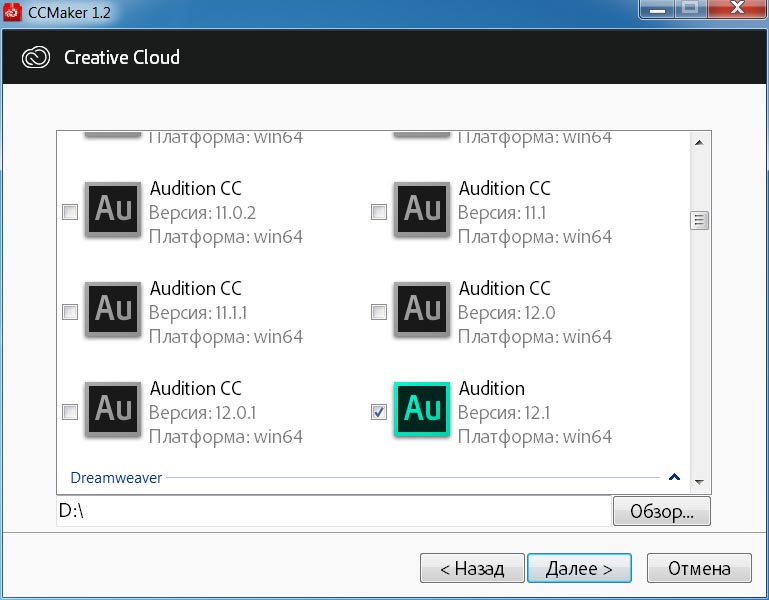Cancel with the Отмена button

coord(699,569)
